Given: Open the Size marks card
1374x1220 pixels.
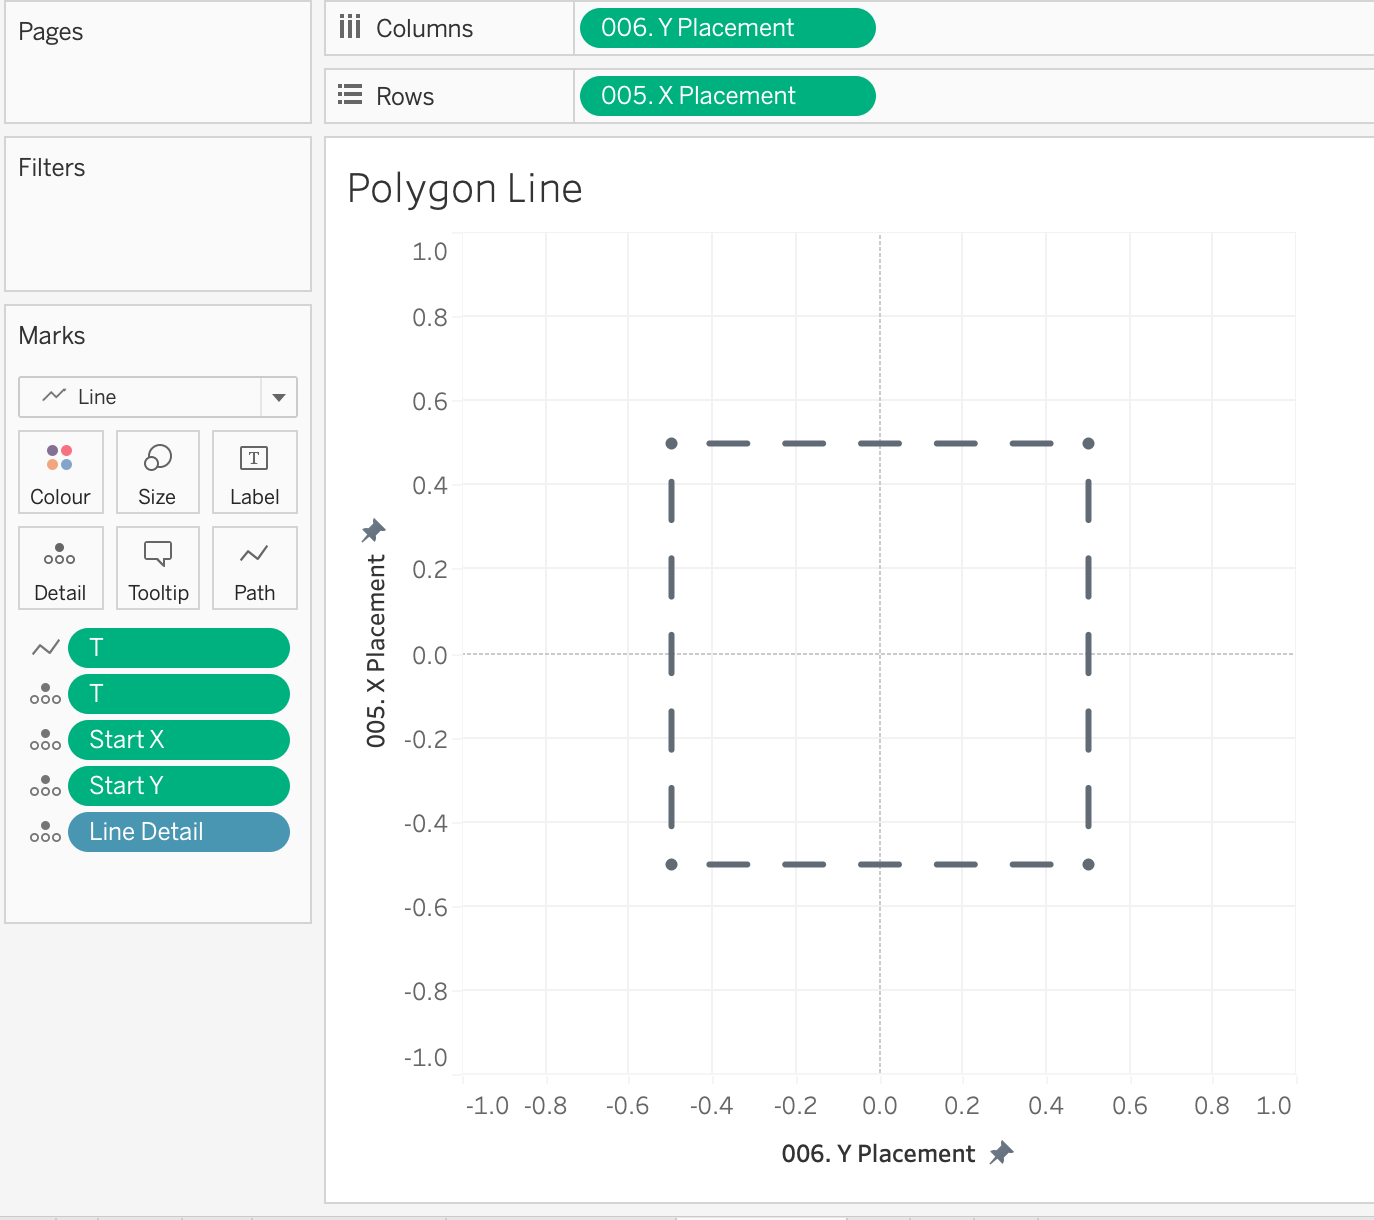Looking at the screenshot, I should (x=158, y=472).
